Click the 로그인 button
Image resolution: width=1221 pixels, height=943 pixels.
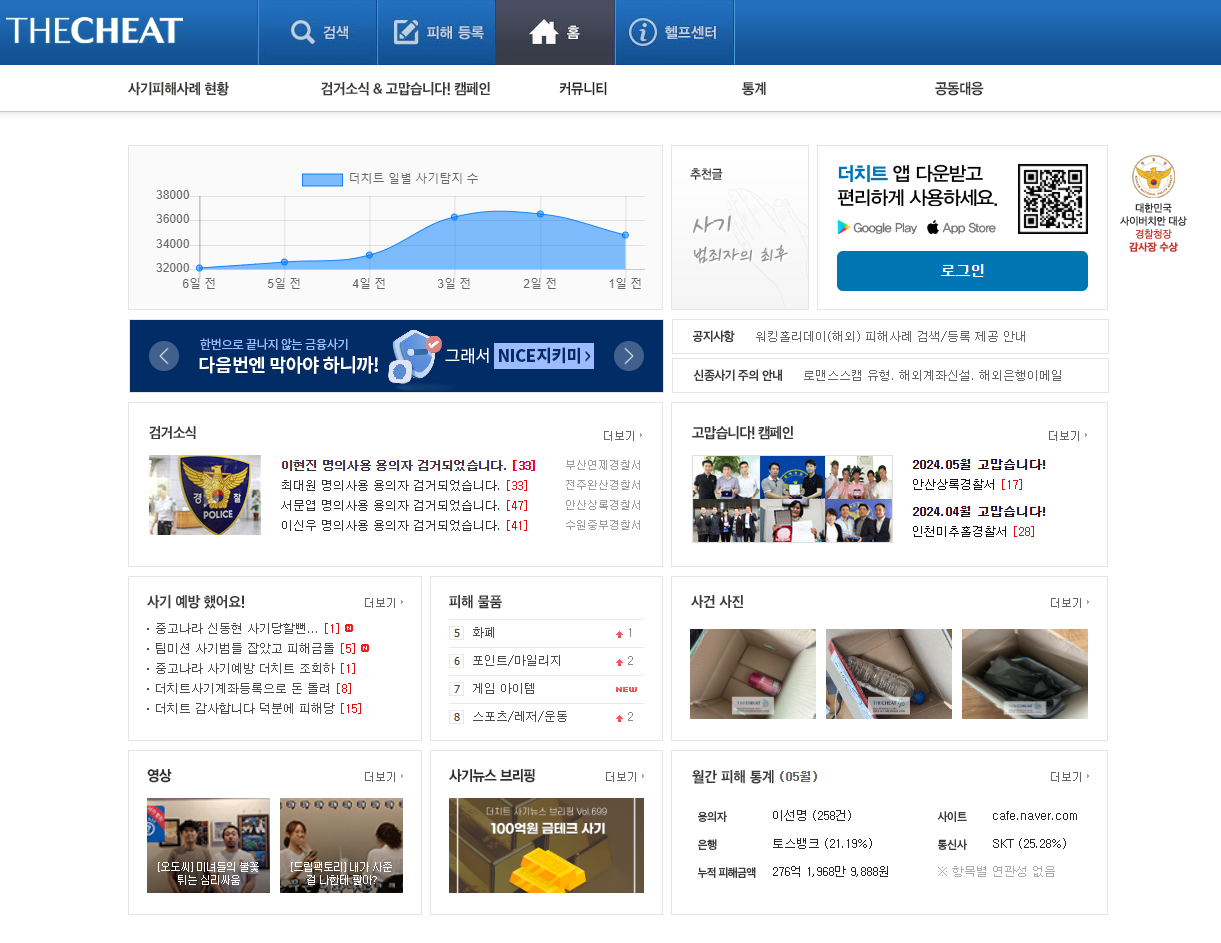pos(962,271)
